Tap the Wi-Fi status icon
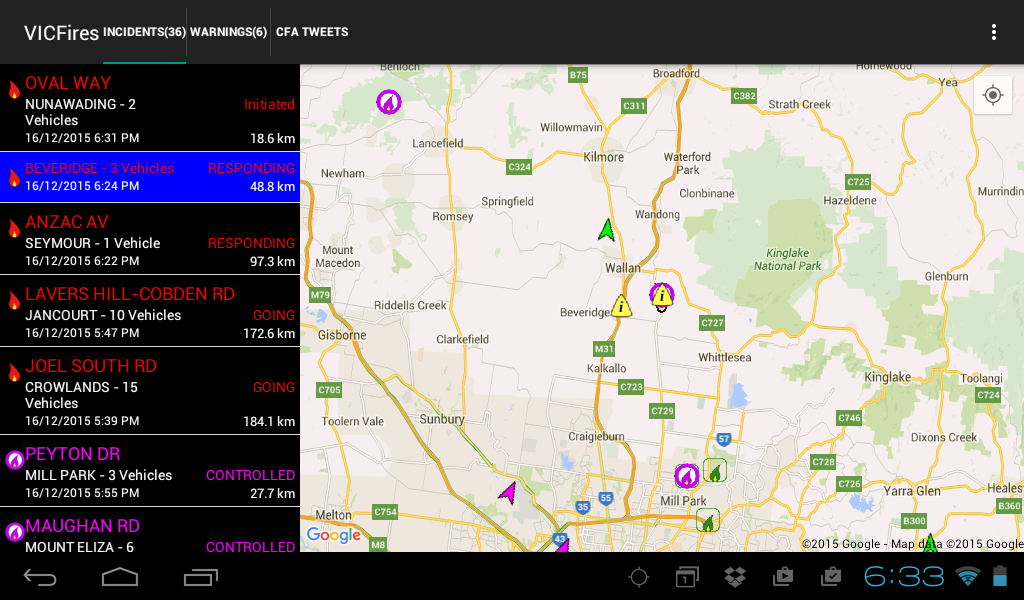This screenshot has height=600, width=1024. point(967,576)
